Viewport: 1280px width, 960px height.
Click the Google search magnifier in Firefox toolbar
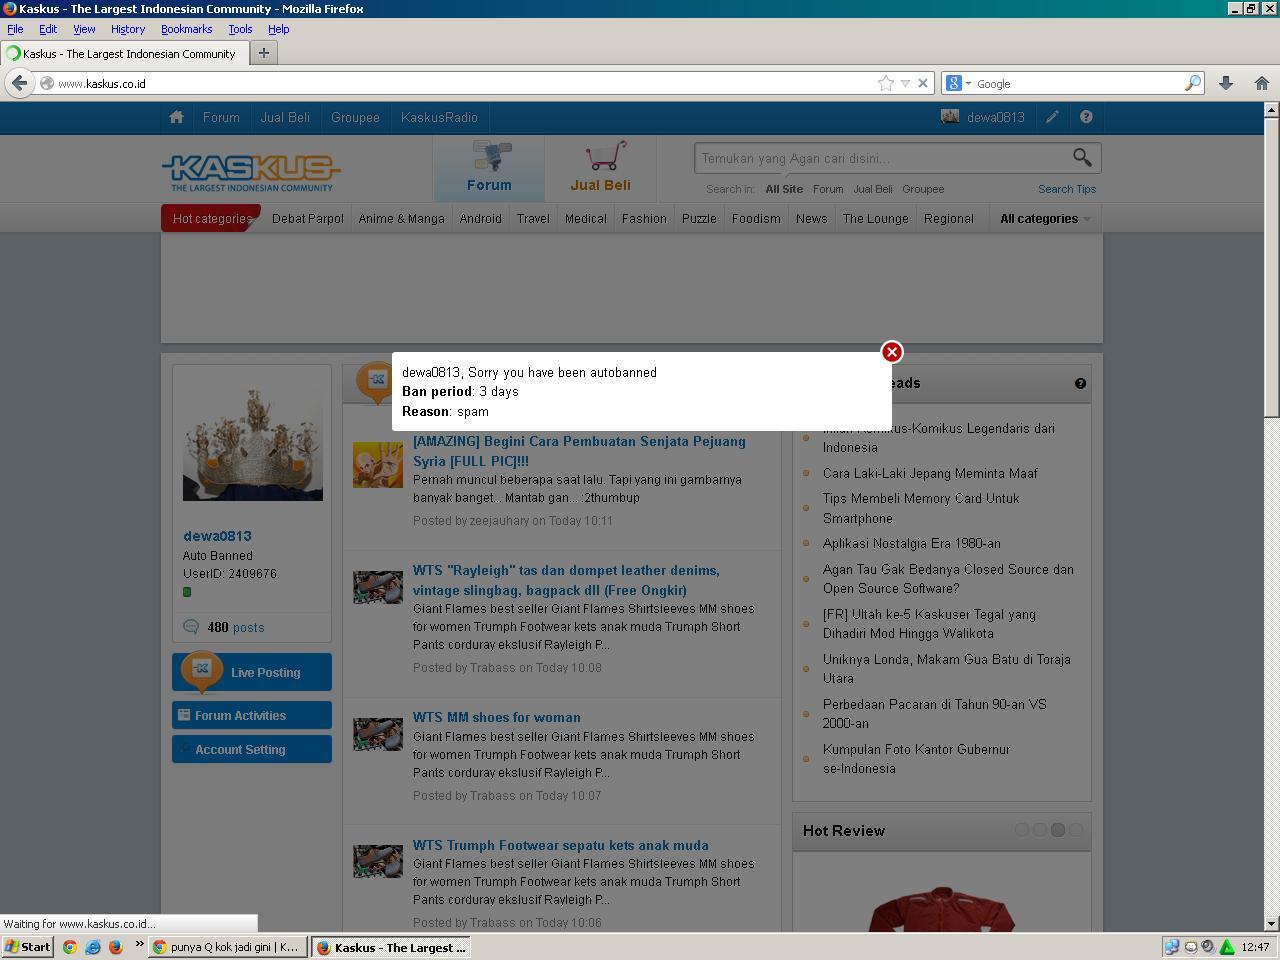coord(1192,83)
